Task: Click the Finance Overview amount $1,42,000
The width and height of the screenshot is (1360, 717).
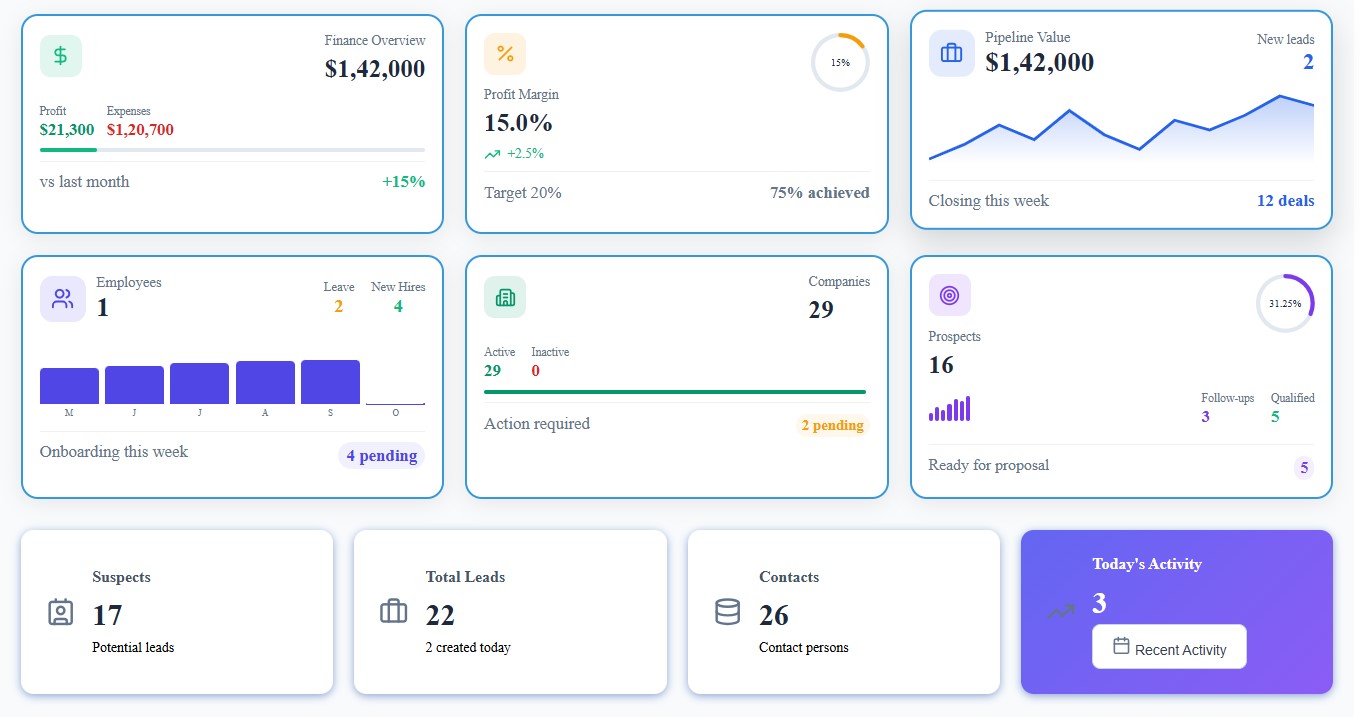Action: coord(375,69)
